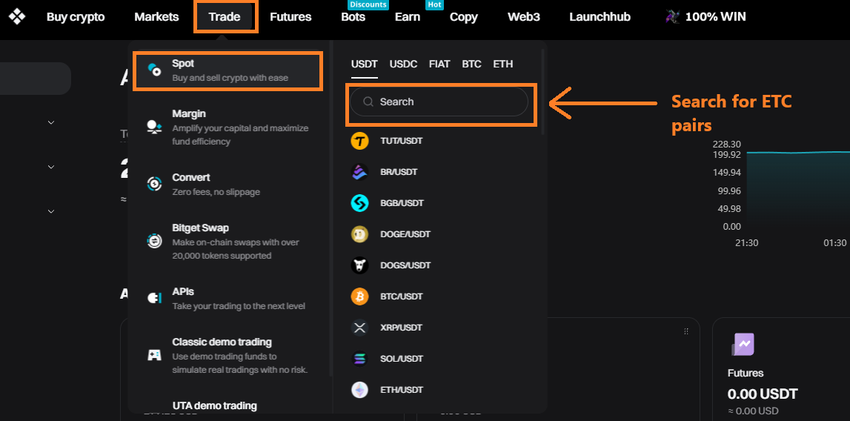Select the BTC/USDT pair
This screenshot has width=850, height=421.
(x=401, y=297)
